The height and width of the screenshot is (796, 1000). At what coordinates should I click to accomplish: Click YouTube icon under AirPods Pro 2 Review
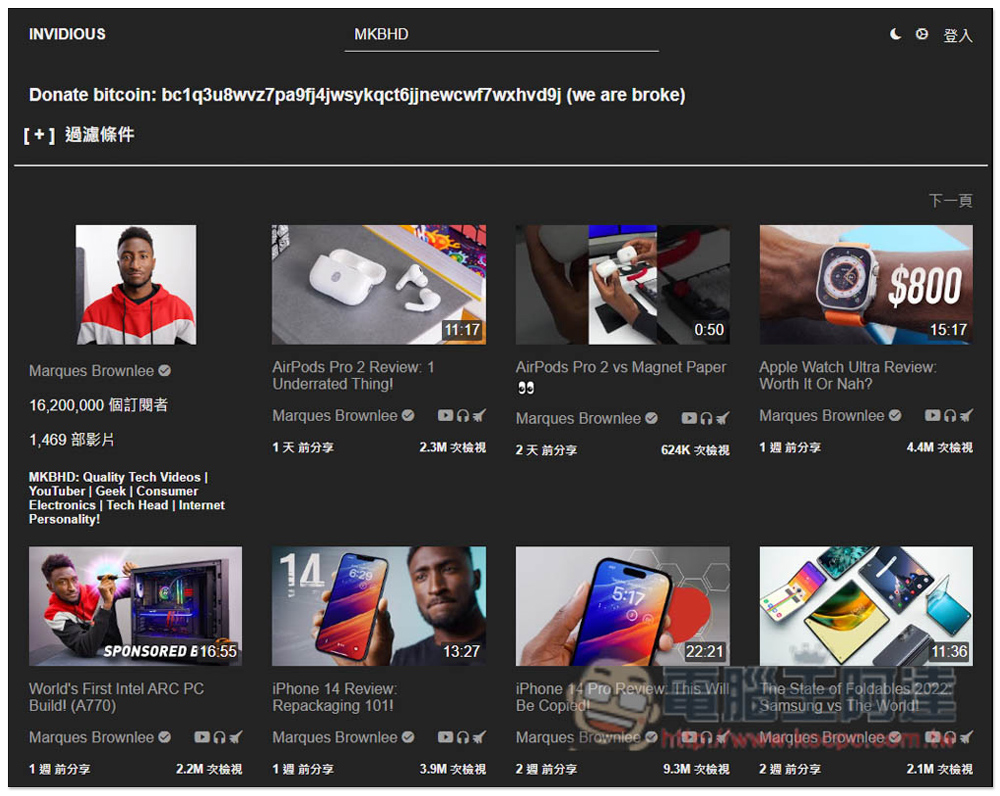point(445,416)
